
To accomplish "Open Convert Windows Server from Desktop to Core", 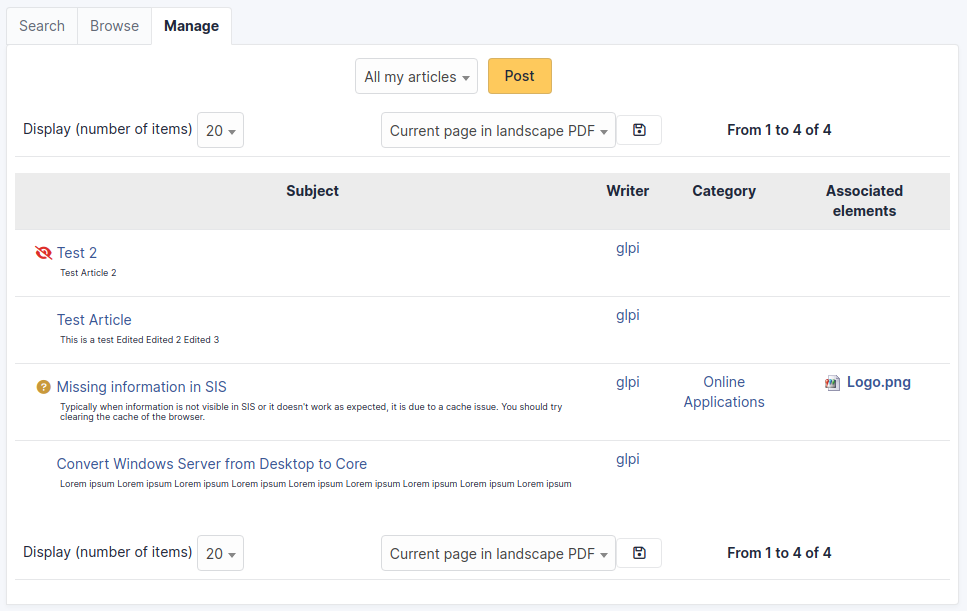I will tap(212, 464).
